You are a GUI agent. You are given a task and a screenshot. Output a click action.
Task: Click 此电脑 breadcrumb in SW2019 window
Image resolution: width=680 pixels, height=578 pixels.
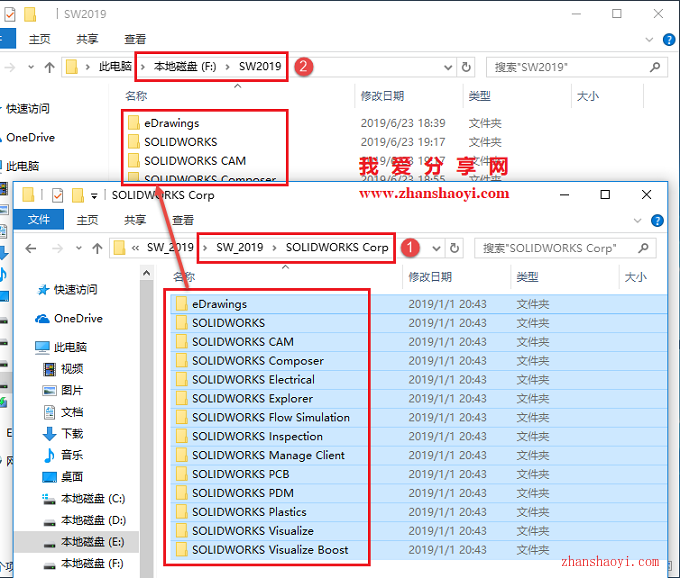115,67
